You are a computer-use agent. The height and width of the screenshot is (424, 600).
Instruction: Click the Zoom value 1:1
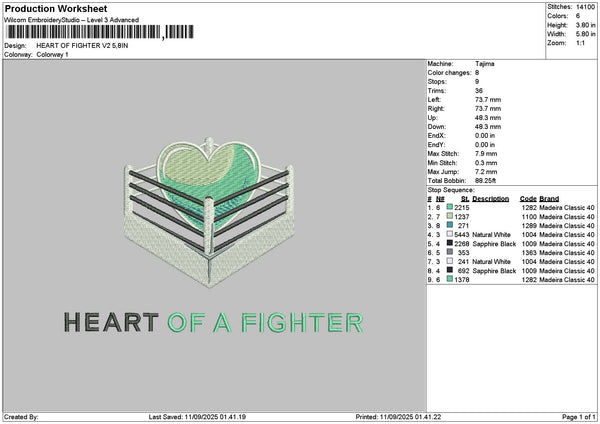(580, 43)
